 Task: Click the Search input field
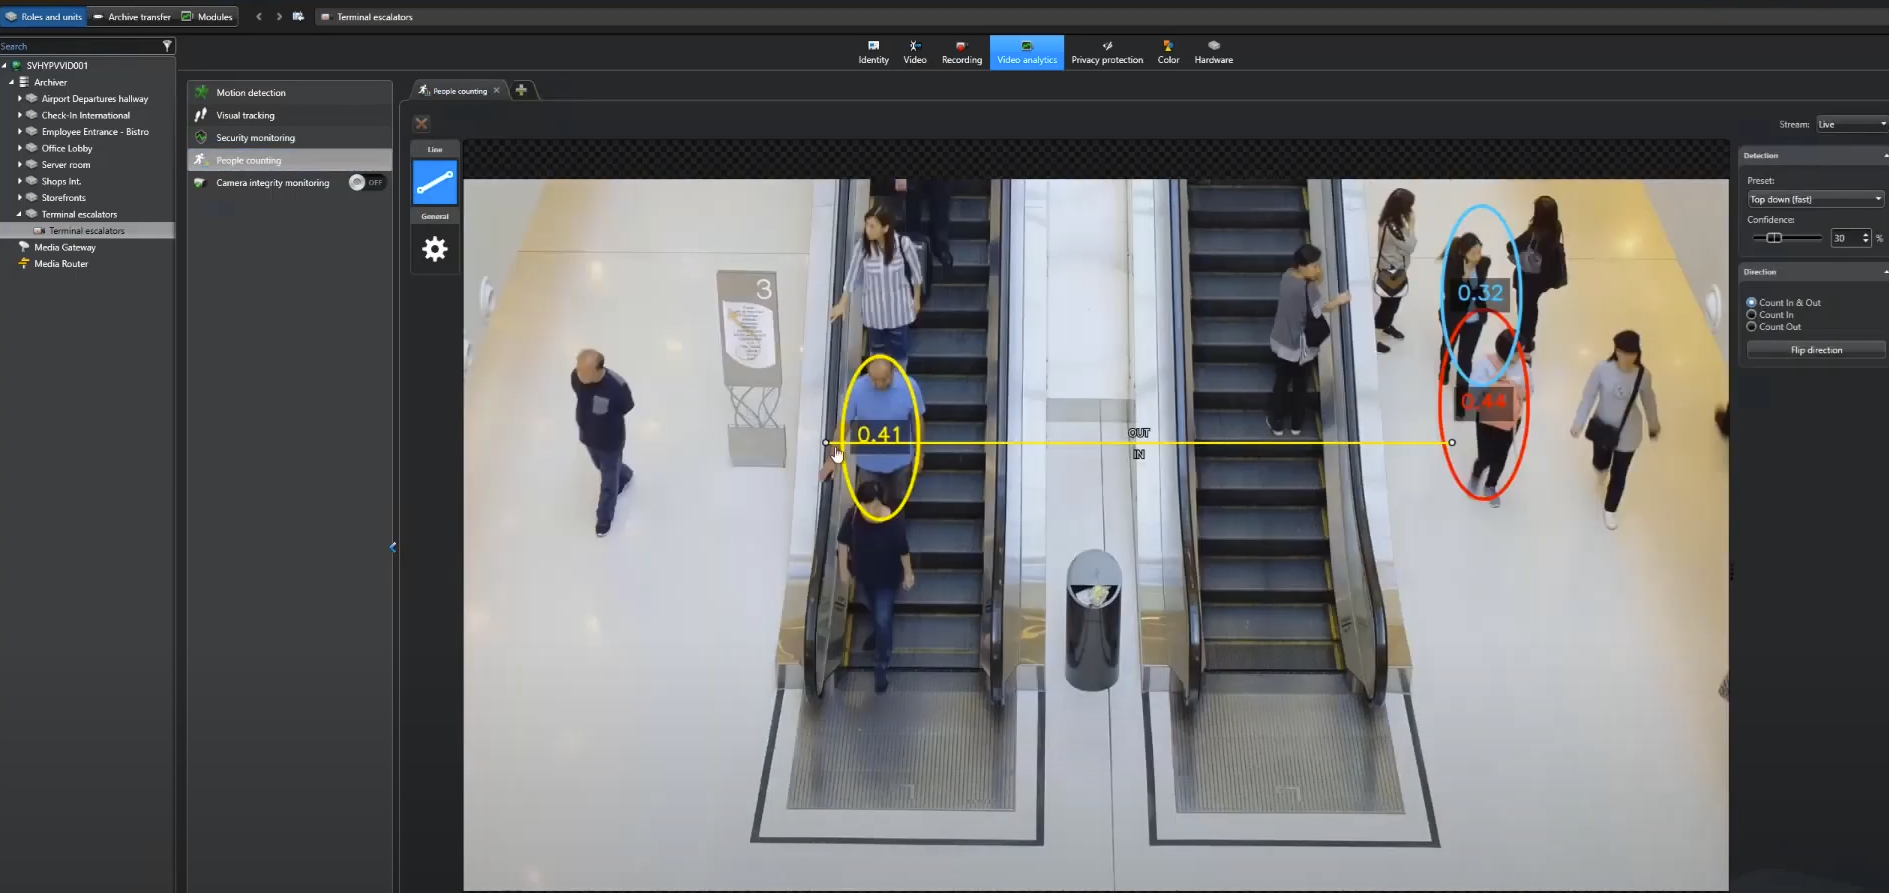click(x=78, y=46)
